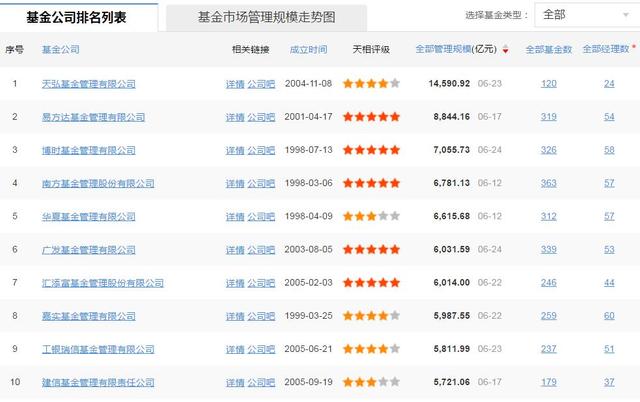Open 天弘基金管理有限公司 link
This screenshot has height=402, width=640.
click(x=89, y=84)
